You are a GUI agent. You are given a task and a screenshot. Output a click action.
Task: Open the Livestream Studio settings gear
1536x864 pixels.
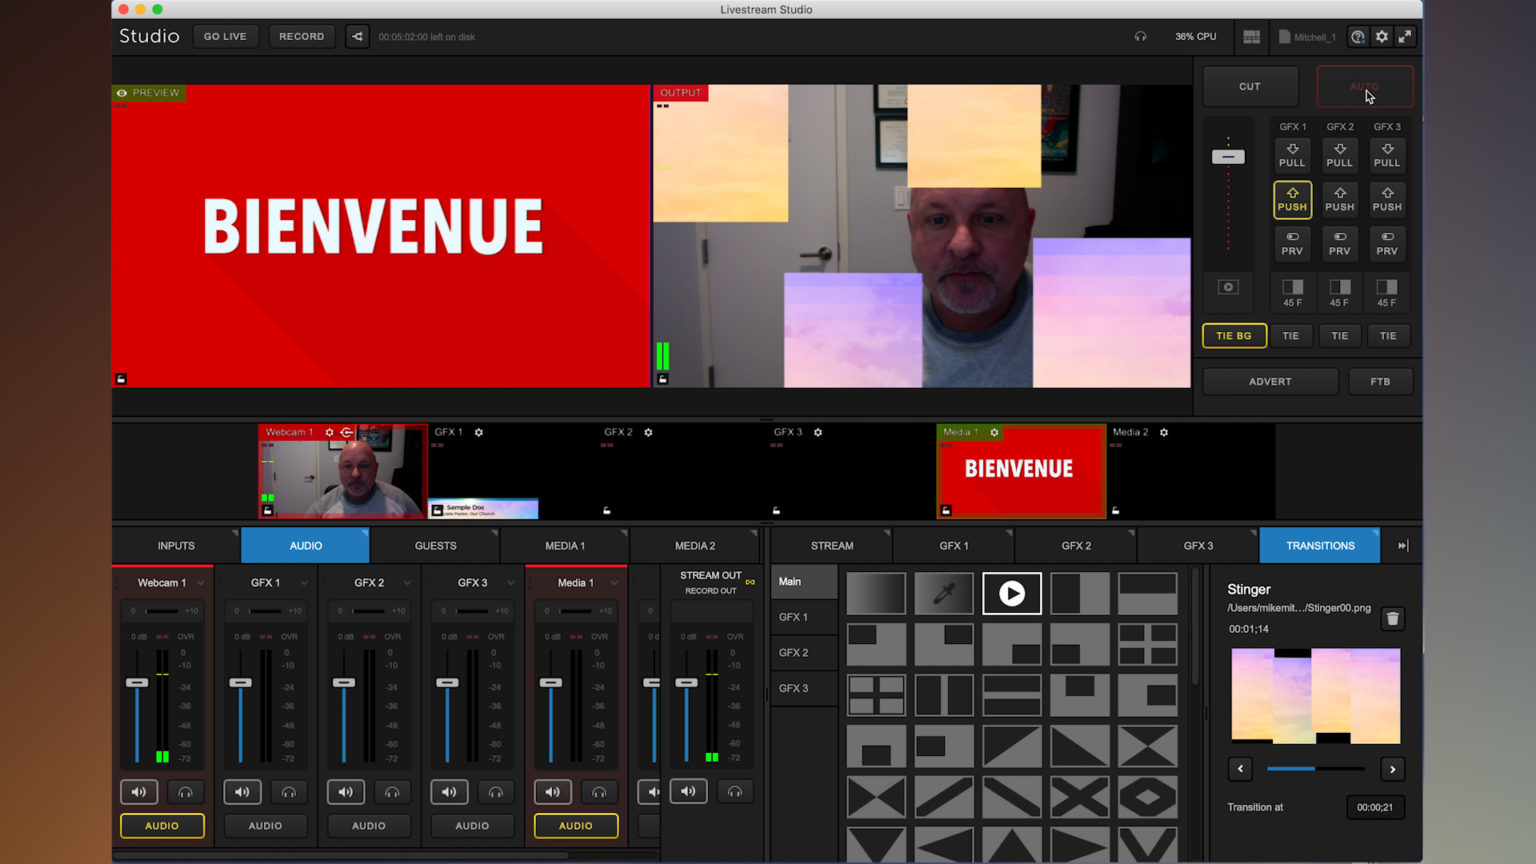[1381, 36]
